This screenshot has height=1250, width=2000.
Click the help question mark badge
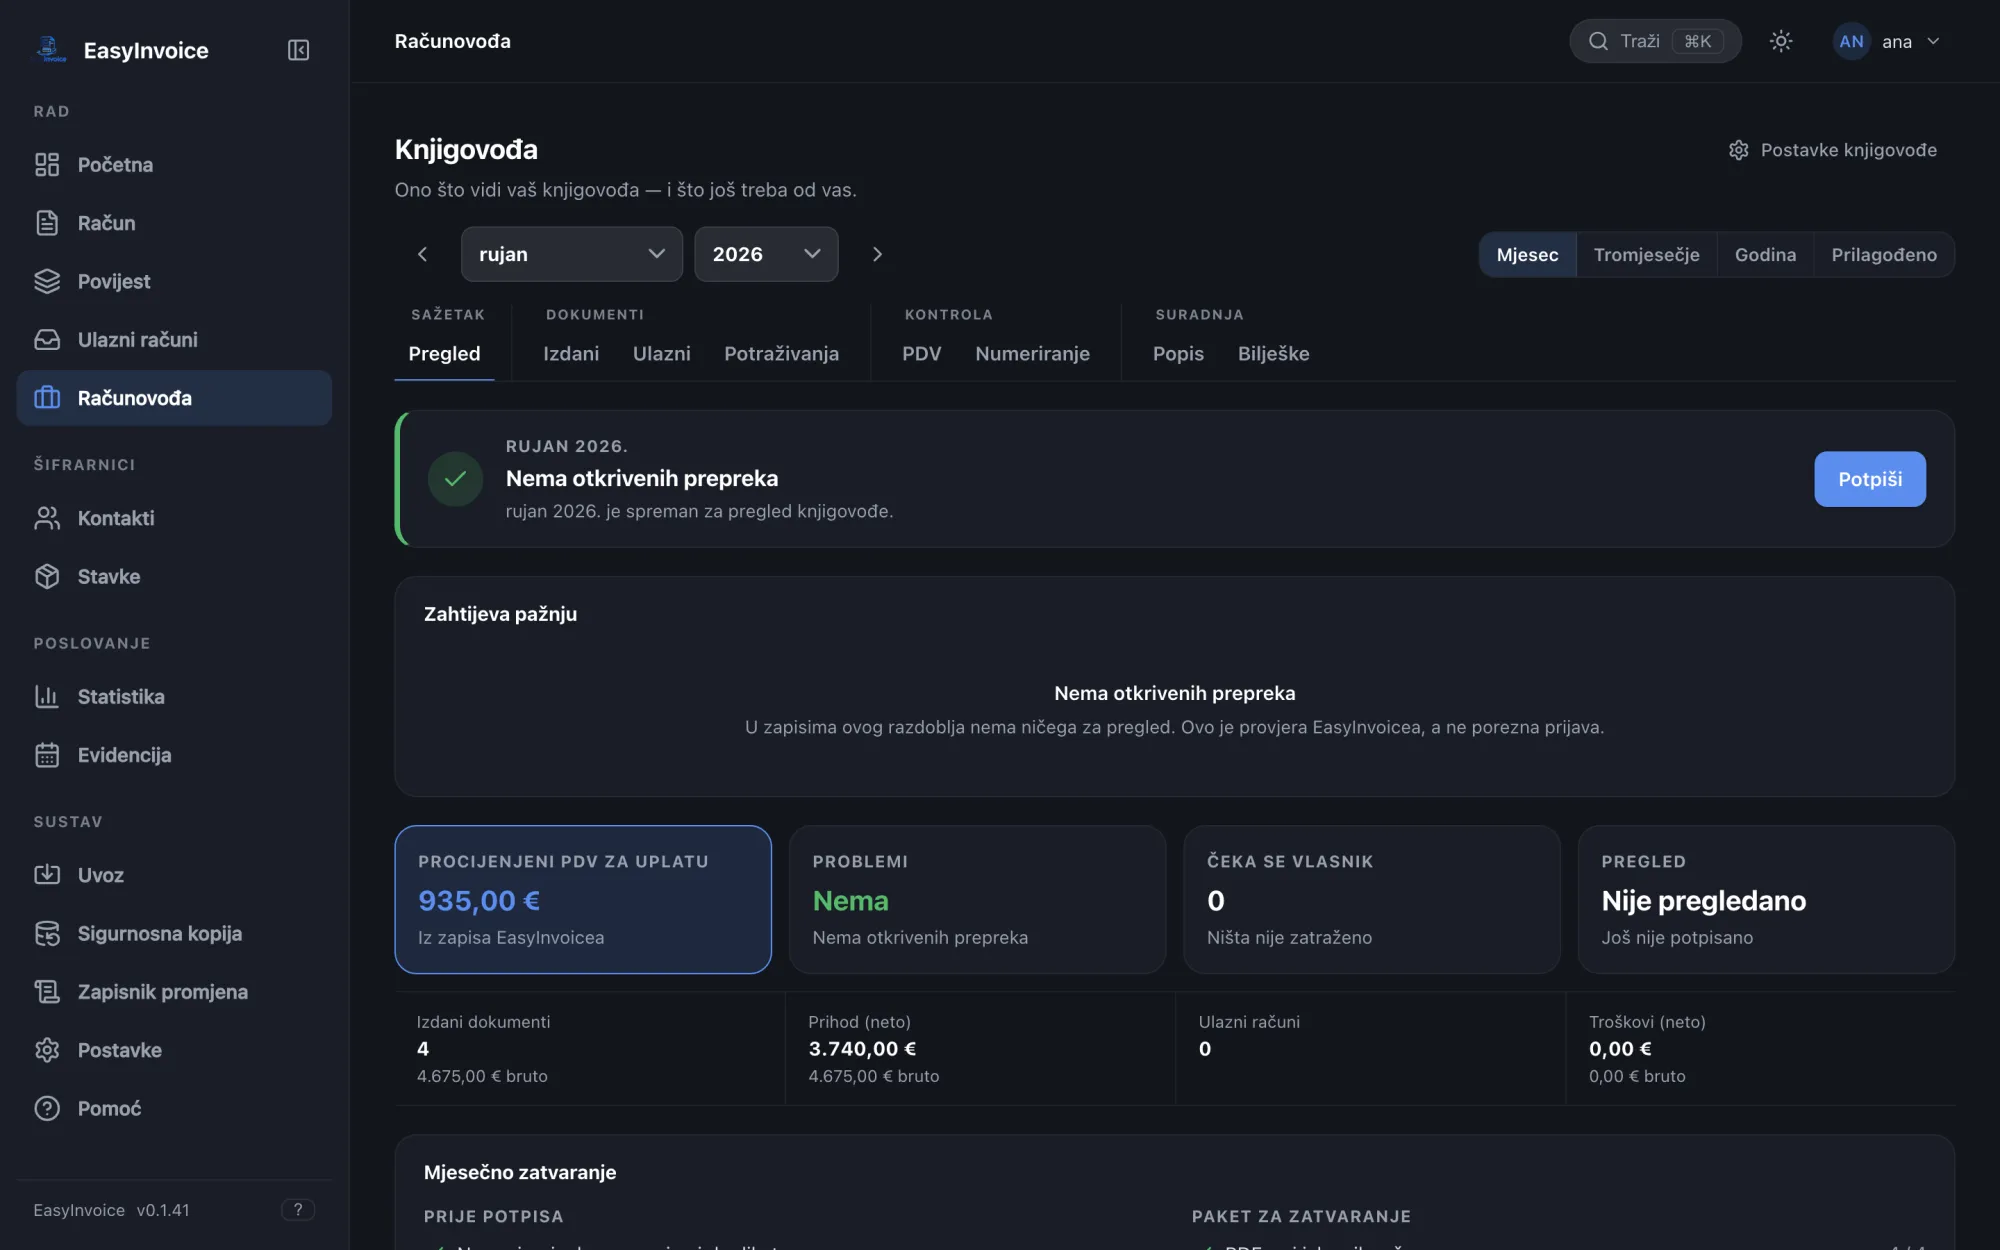point(298,1210)
